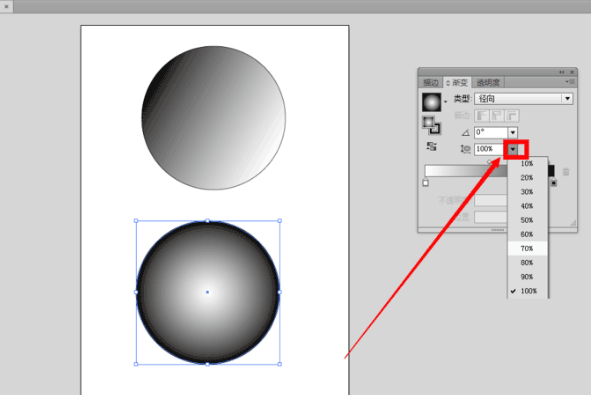Open the gradient presets arrow beside the thumbnail
This screenshot has width=591, height=395.
pos(446,102)
